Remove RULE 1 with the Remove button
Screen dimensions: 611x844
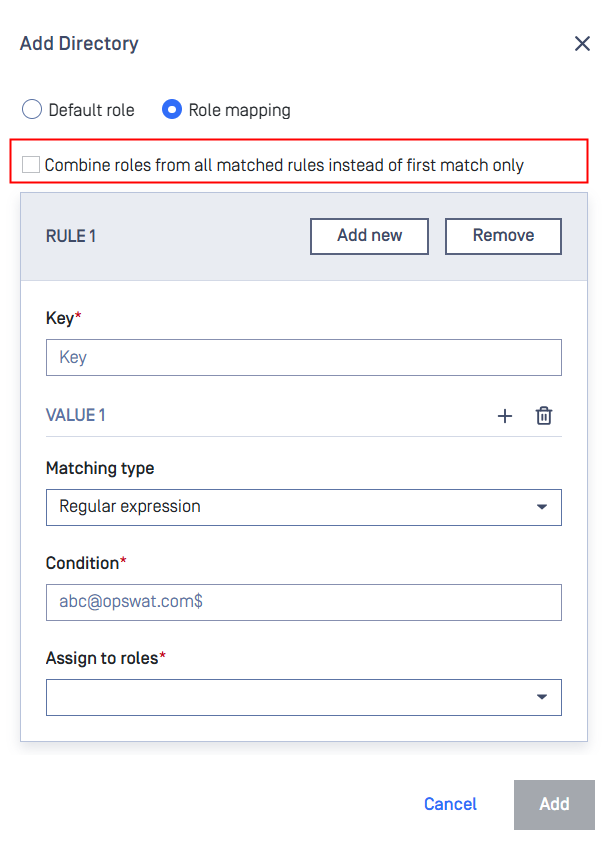point(503,236)
